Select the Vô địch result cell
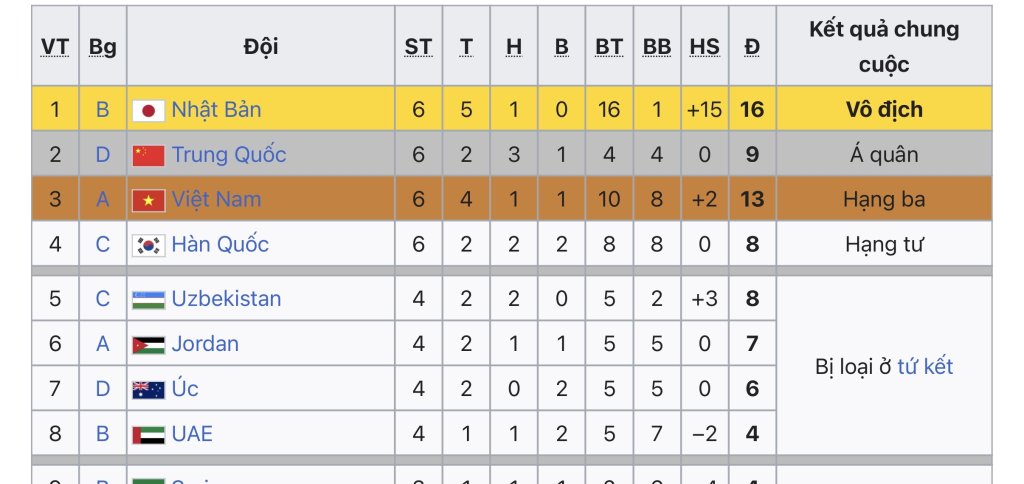 coord(884,109)
